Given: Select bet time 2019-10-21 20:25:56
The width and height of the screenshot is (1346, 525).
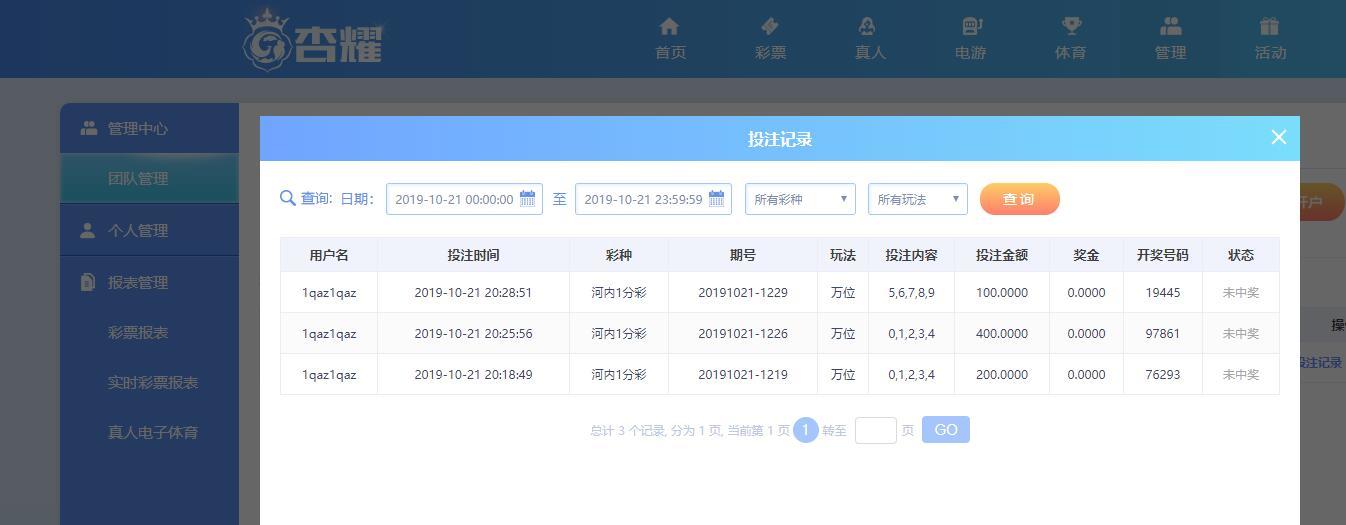Looking at the screenshot, I should [473, 334].
